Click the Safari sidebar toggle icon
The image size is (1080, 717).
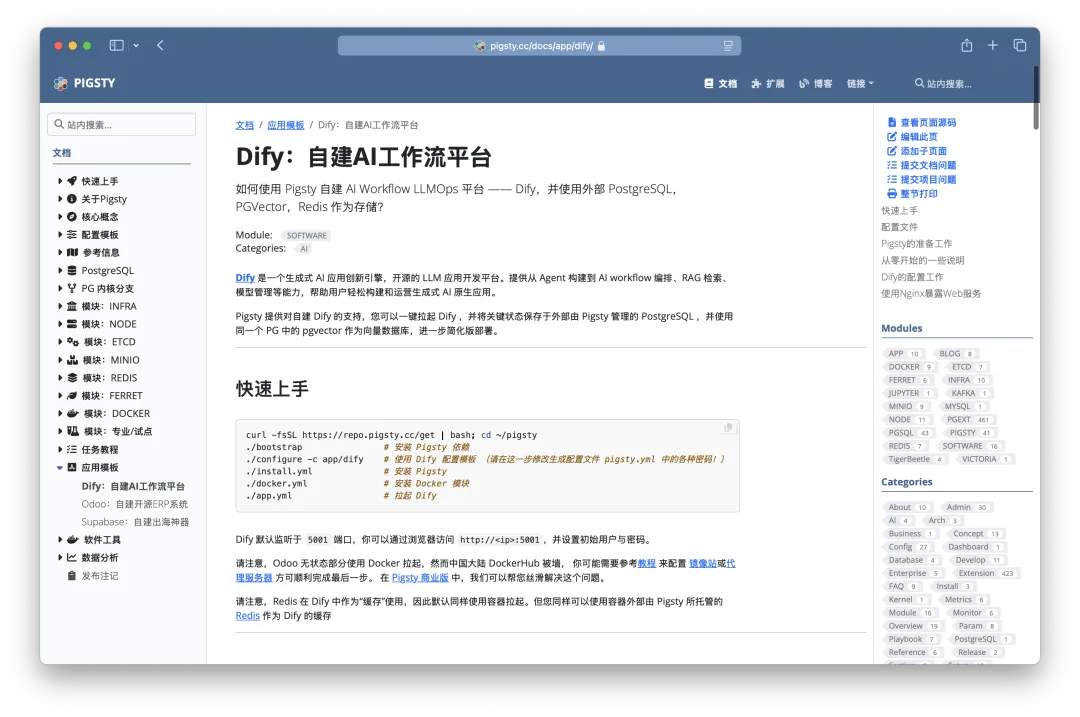[116, 45]
